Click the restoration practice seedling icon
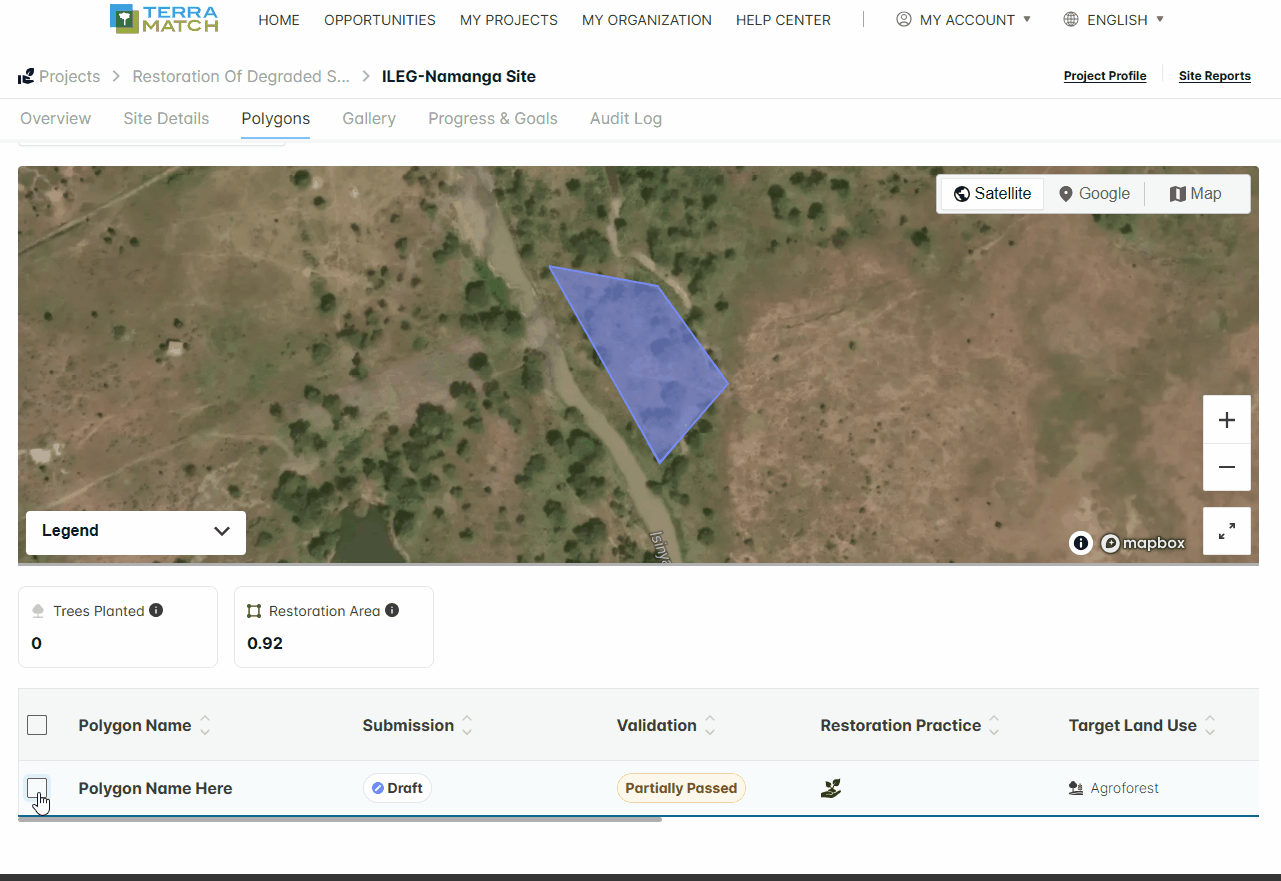 830,788
